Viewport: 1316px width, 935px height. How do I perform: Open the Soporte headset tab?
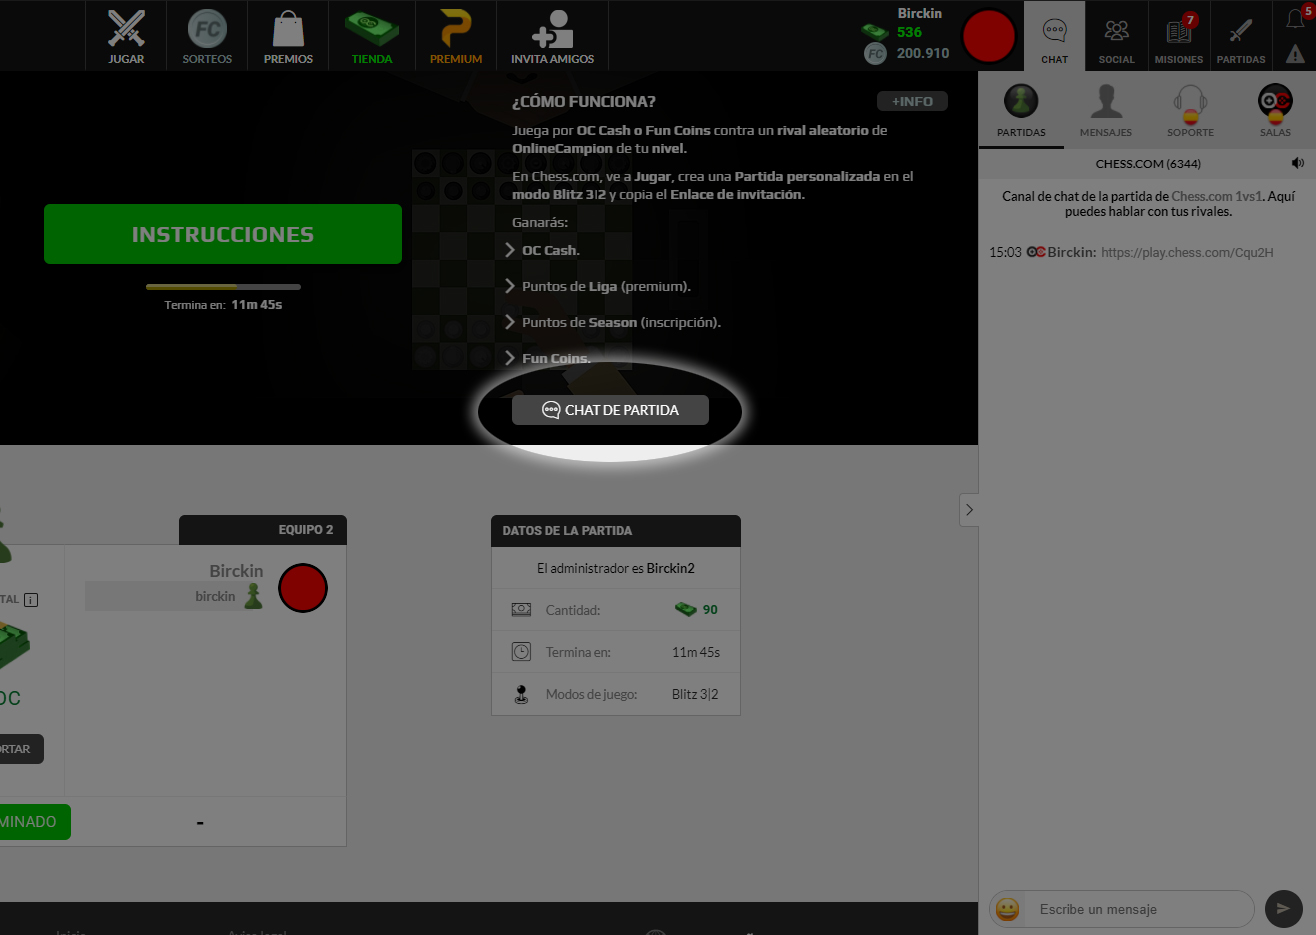coord(1190,111)
